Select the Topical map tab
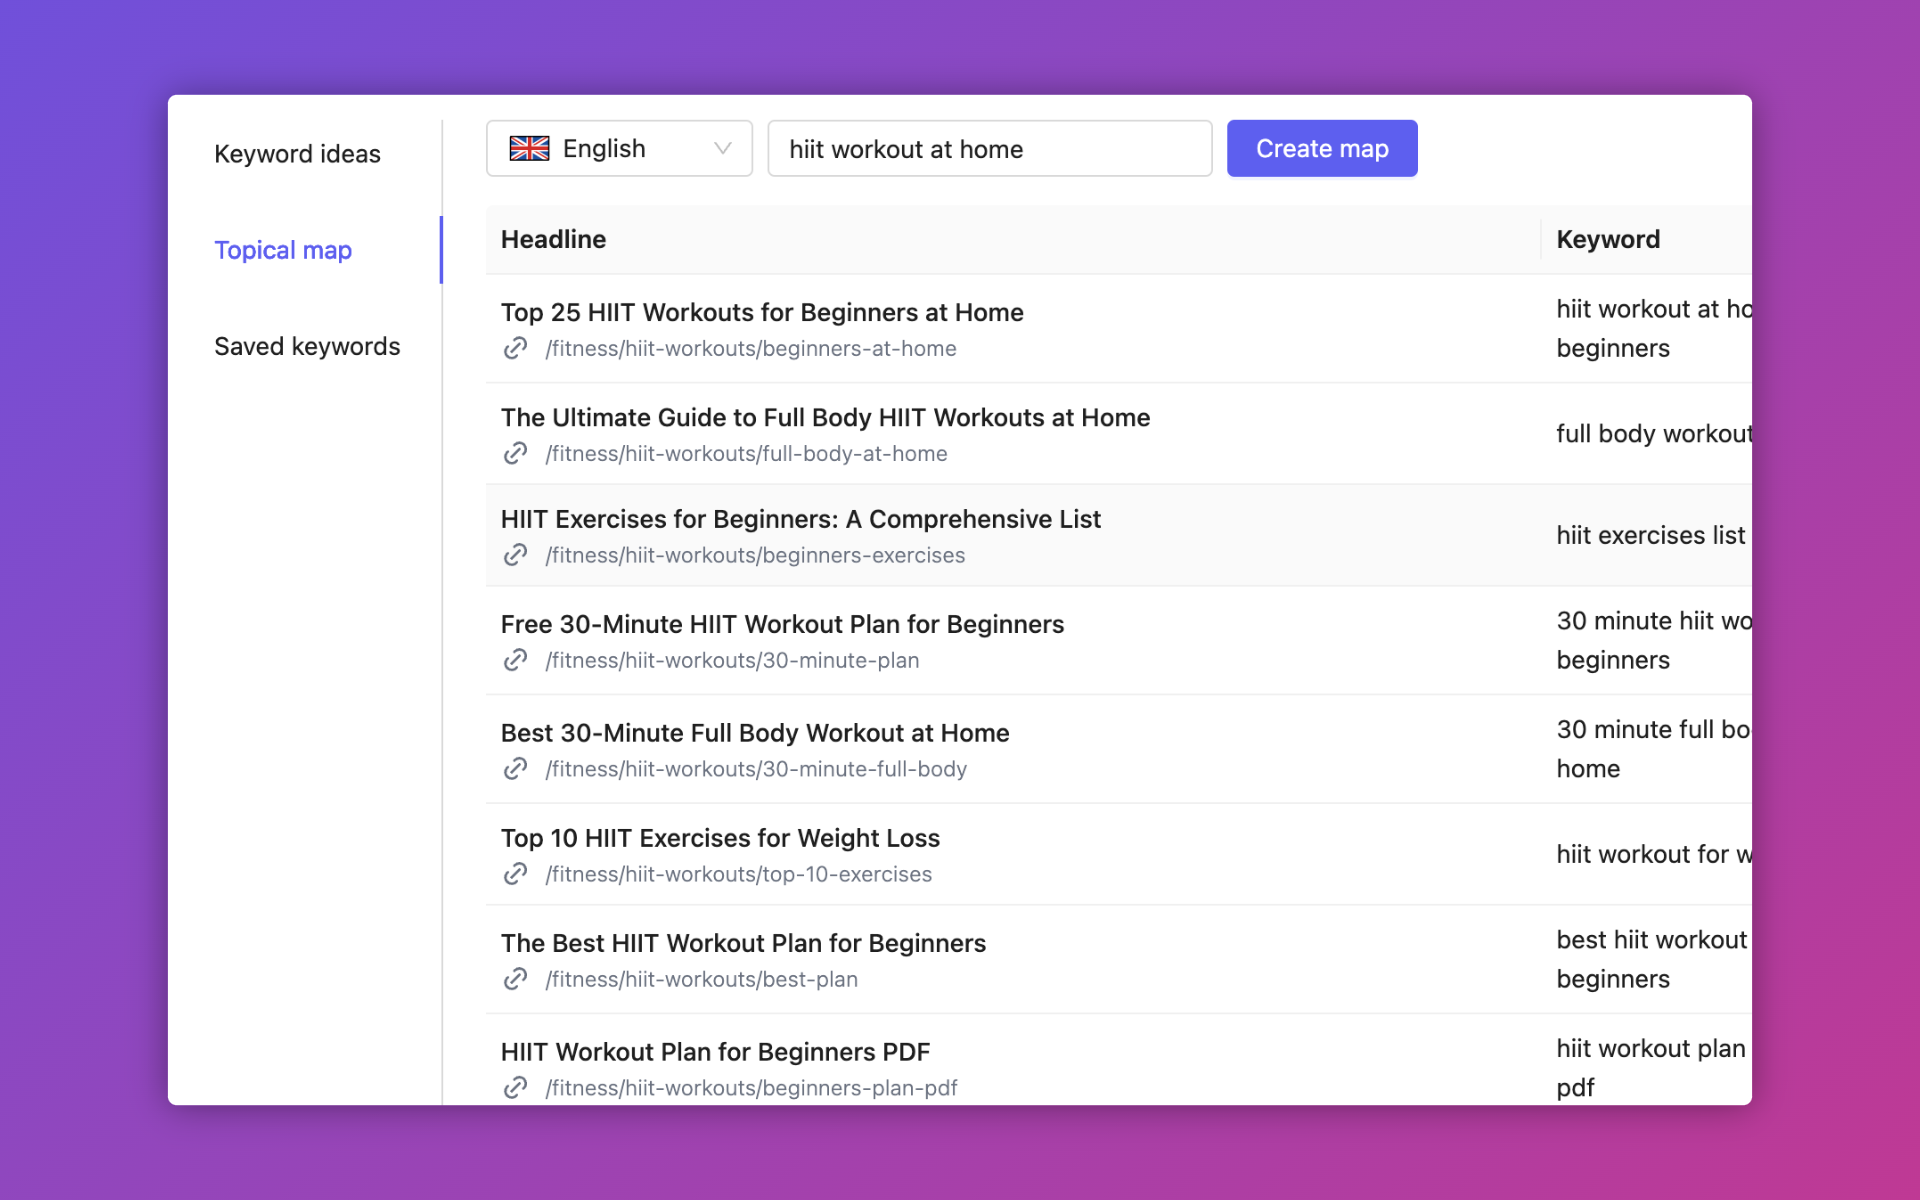 pos(283,250)
